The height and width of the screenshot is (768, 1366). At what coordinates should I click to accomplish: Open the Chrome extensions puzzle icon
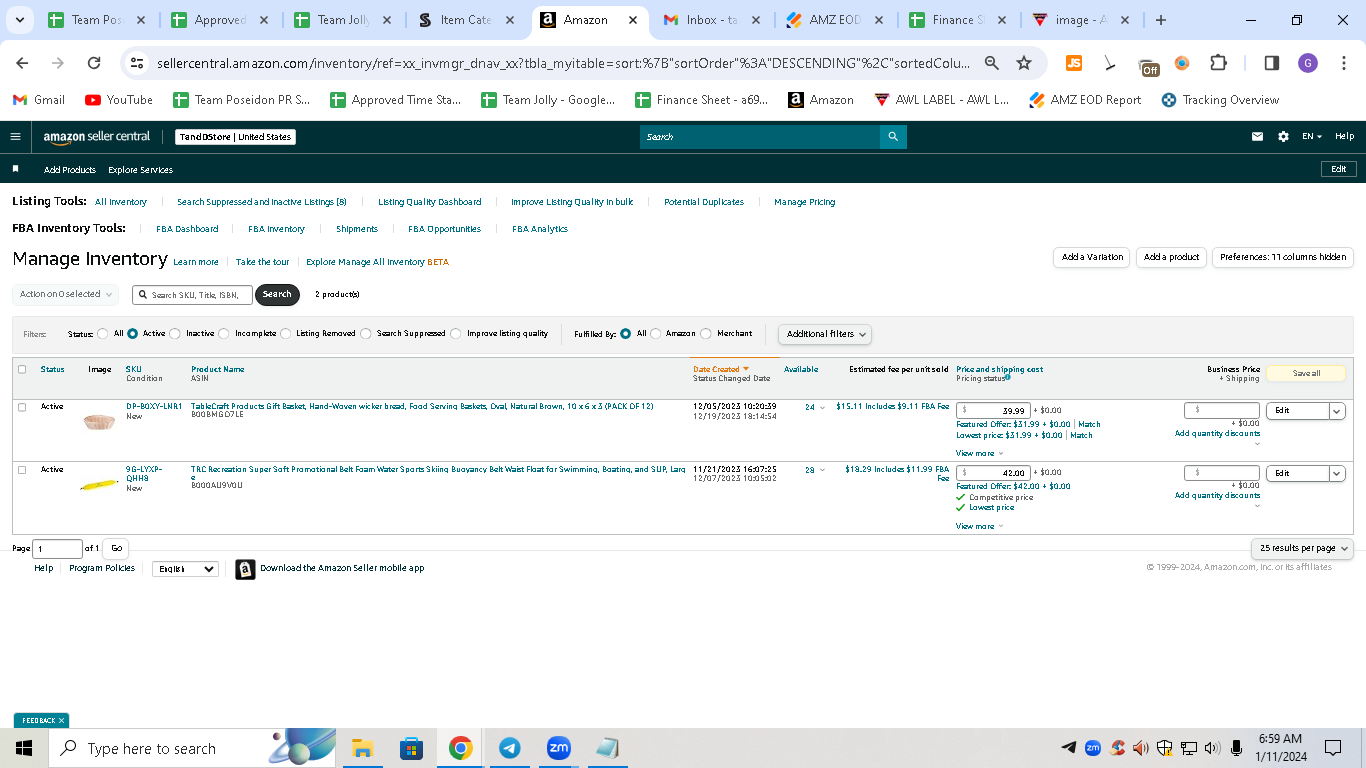click(1218, 63)
